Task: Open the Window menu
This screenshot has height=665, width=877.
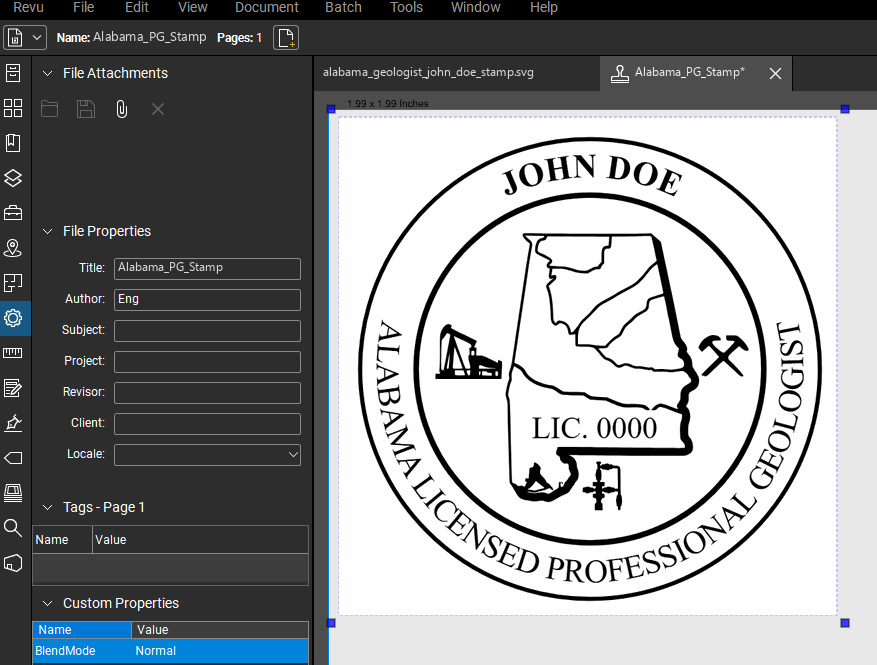Action: point(475,7)
